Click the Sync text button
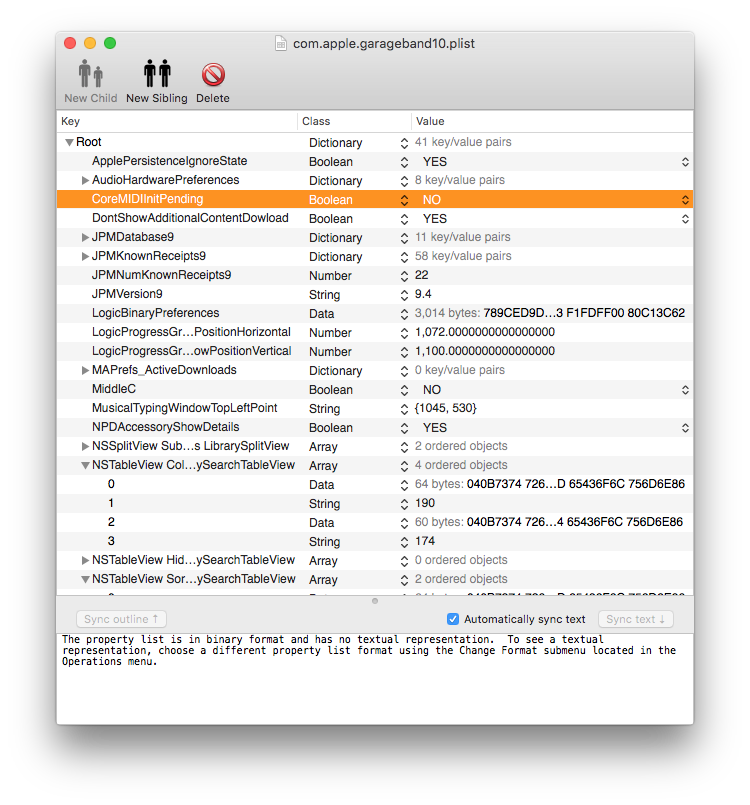 coord(637,619)
